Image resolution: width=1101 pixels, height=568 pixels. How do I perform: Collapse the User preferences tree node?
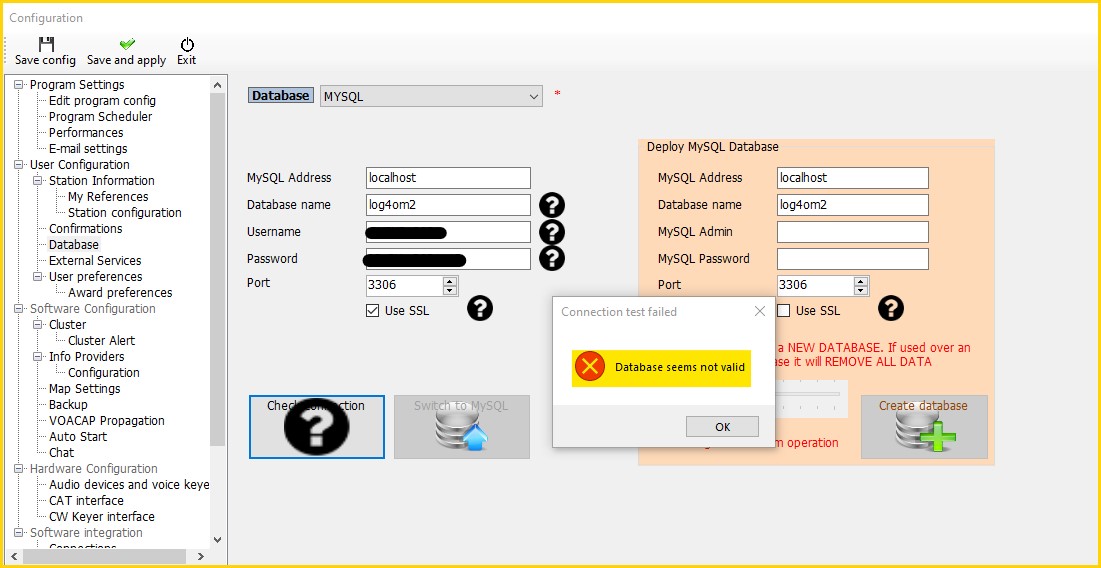point(38,277)
